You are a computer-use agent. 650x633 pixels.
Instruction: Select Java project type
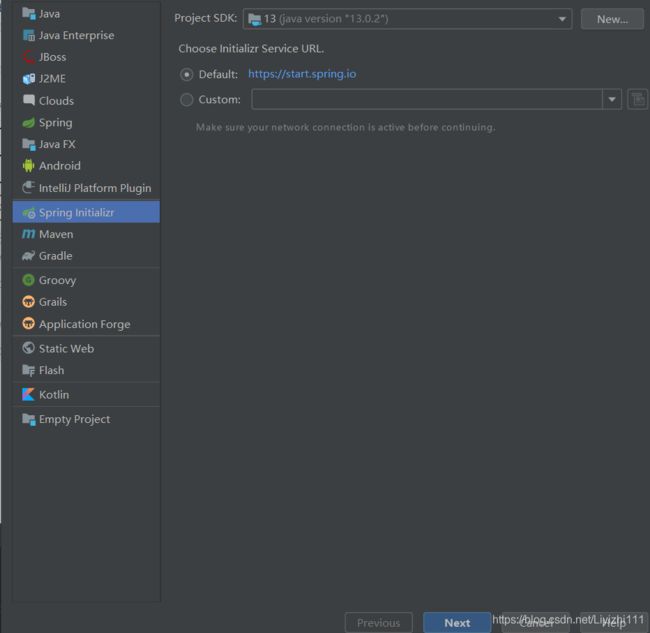pyautogui.click(x=86, y=14)
